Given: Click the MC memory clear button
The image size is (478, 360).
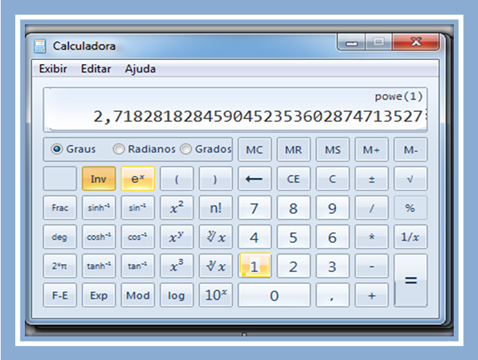Looking at the screenshot, I should tap(255, 149).
